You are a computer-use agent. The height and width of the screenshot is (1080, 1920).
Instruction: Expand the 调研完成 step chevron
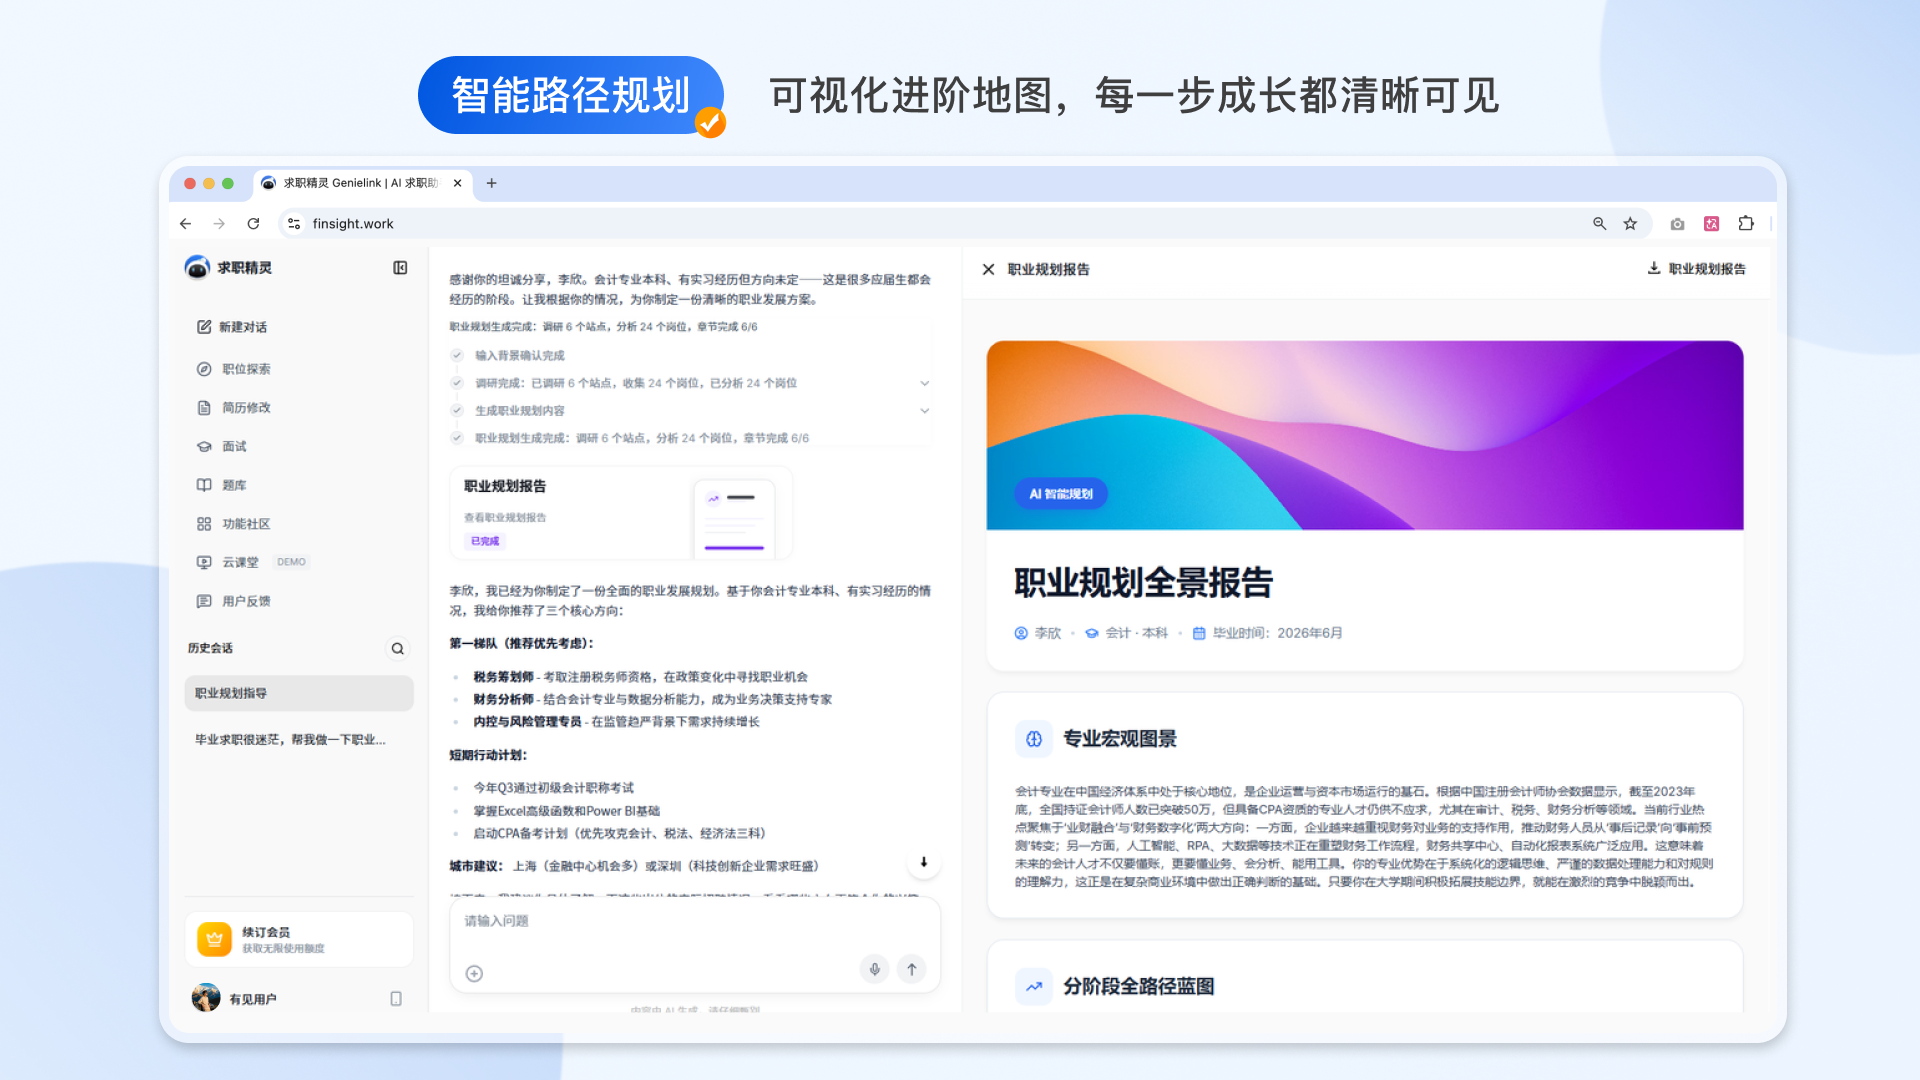(x=925, y=383)
